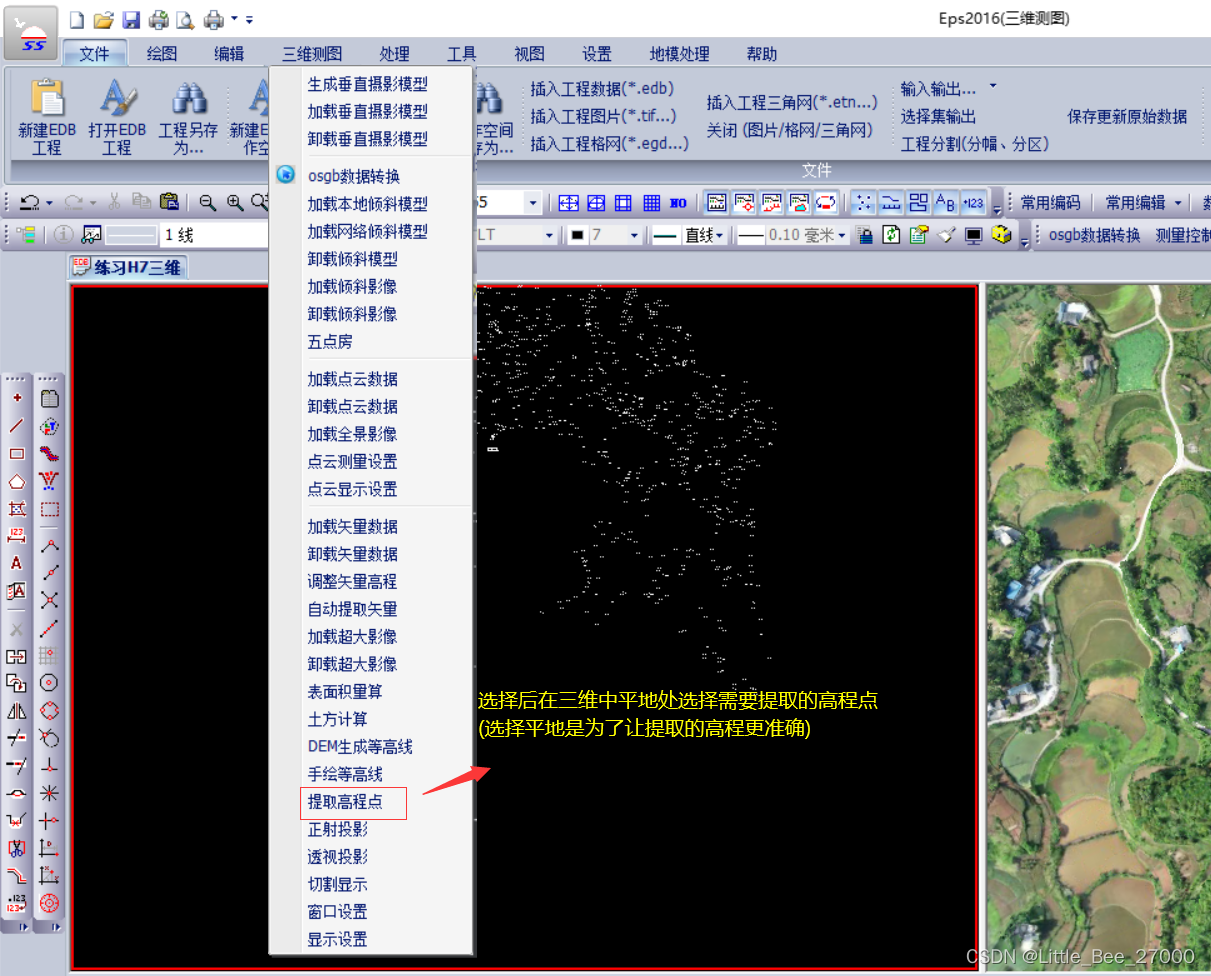Click the paste clipboard icon in toolbar
Viewport: 1211px width, 976px height.
pyautogui.click(x=169, y=203)
